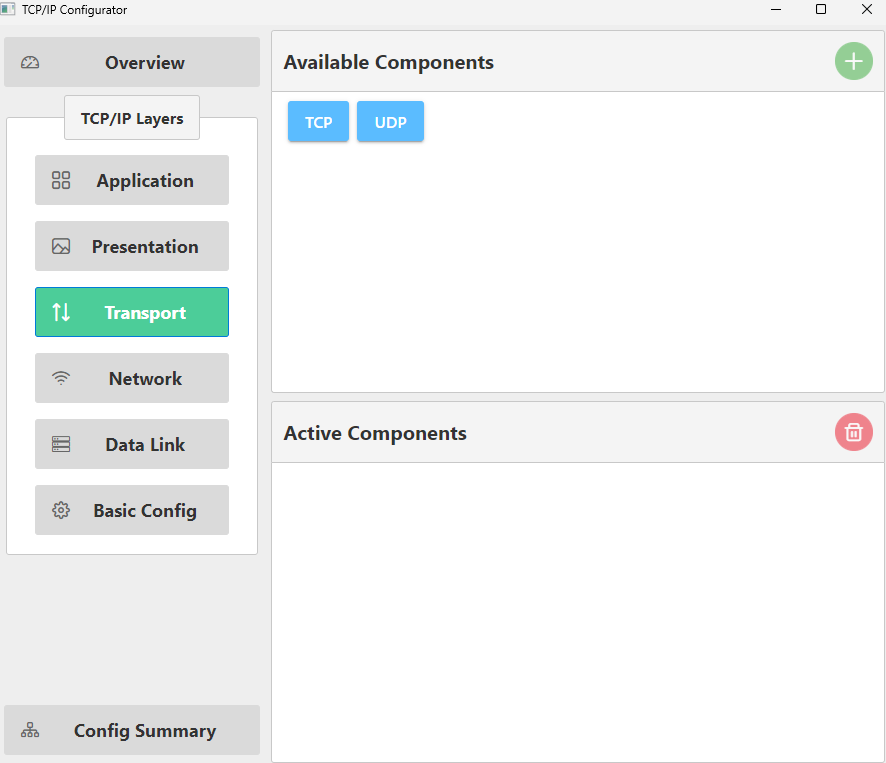
Task: Click the Data Link server icon
Action: click(x=61, y=444)
